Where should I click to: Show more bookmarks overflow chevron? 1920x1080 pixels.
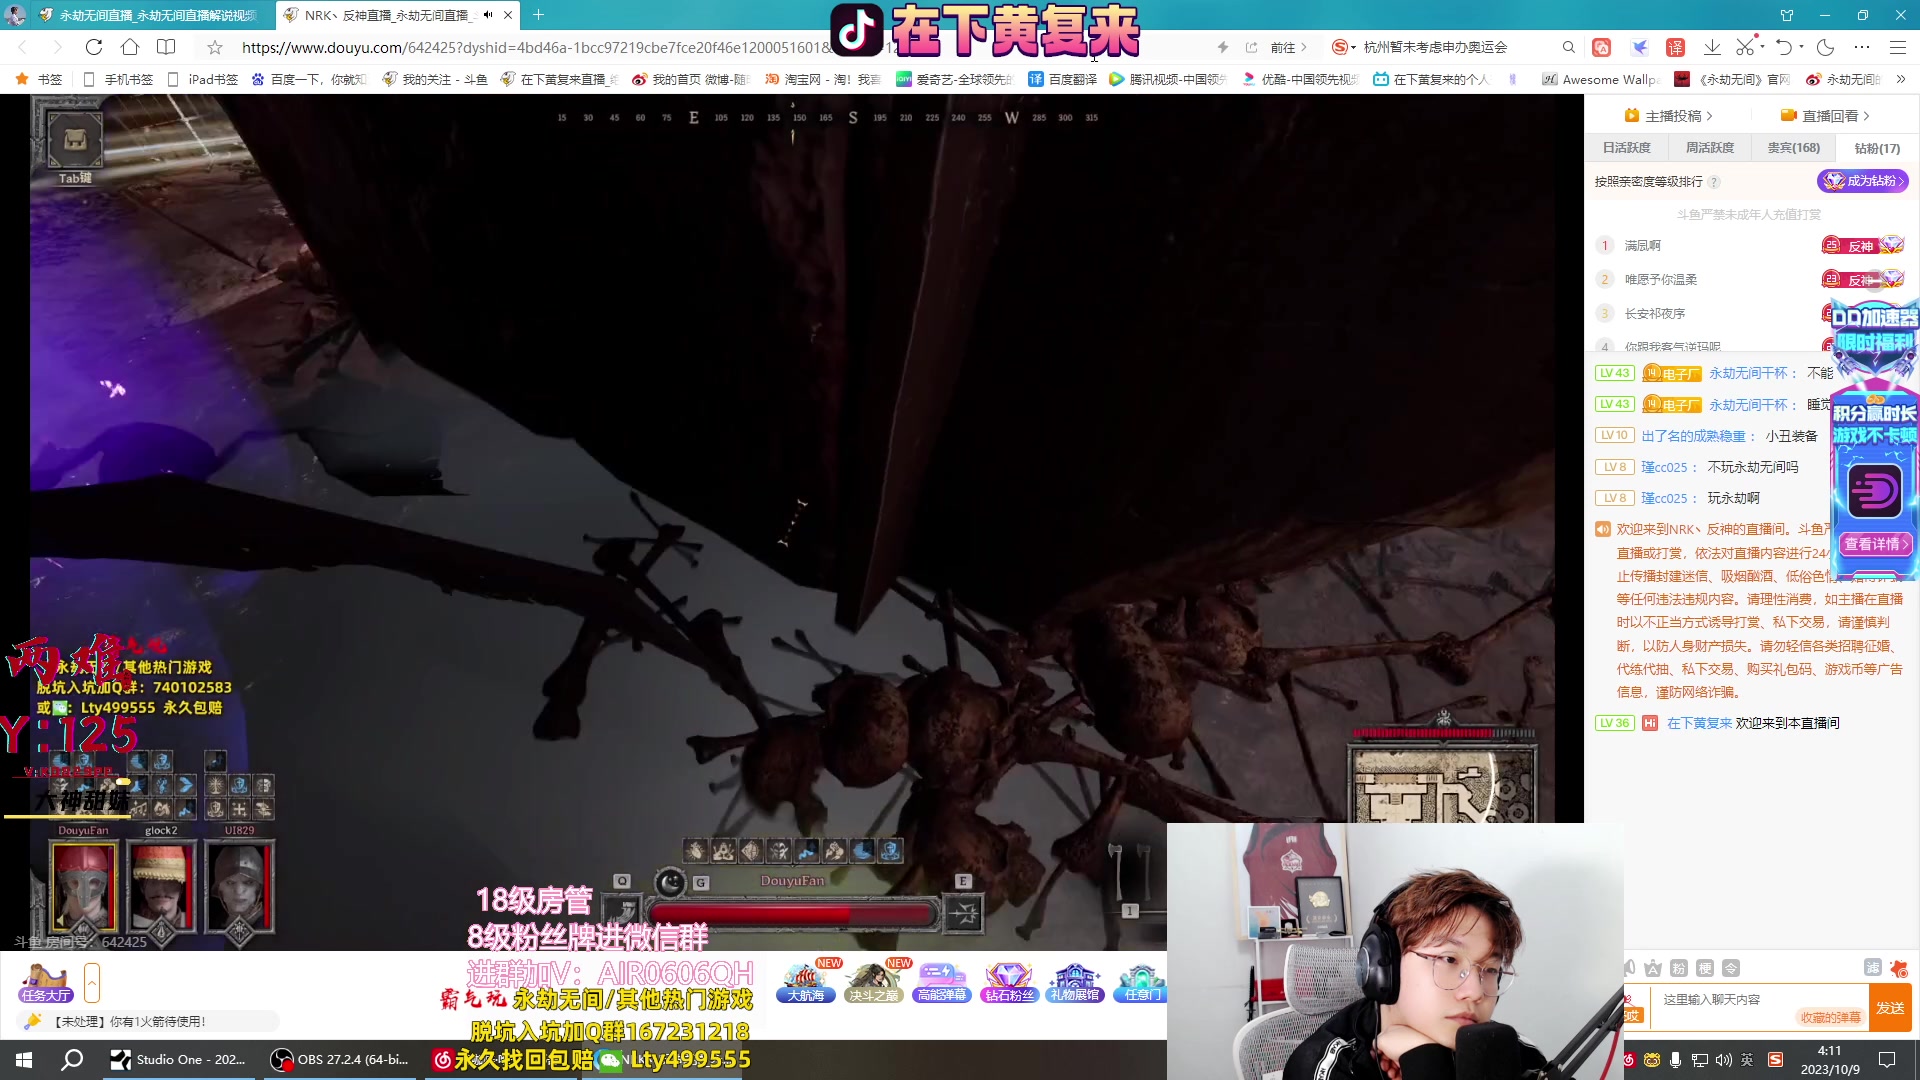pos(1900,79)
